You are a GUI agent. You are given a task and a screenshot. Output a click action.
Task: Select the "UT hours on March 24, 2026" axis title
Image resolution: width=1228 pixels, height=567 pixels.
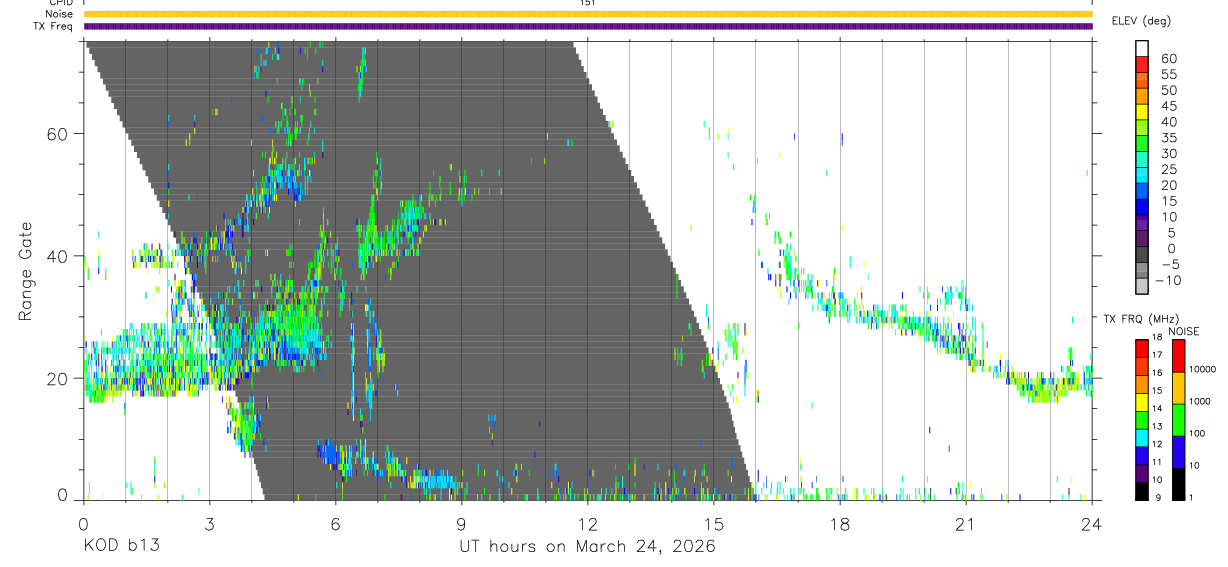587,546
